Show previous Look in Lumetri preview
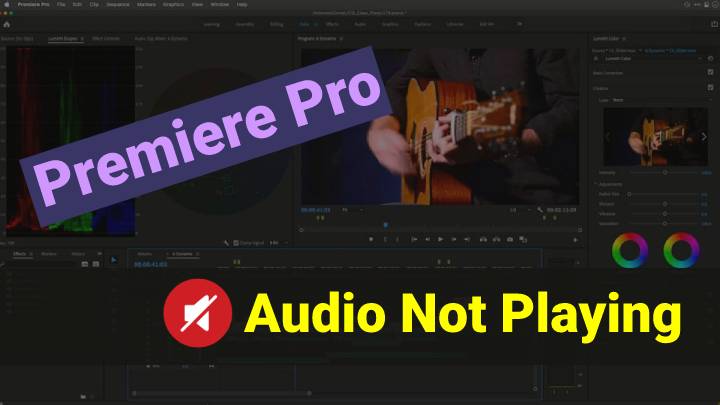Viewport: 720px width, 405px height. pyautogui.click(x=608, y=136)
